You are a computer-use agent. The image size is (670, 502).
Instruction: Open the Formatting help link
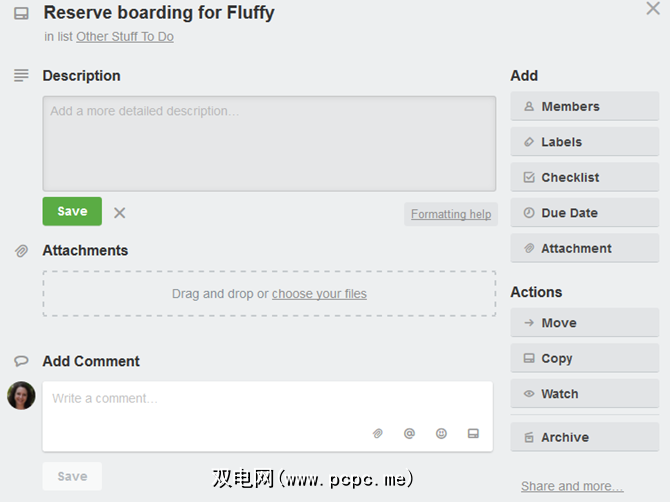pos(451,214)
